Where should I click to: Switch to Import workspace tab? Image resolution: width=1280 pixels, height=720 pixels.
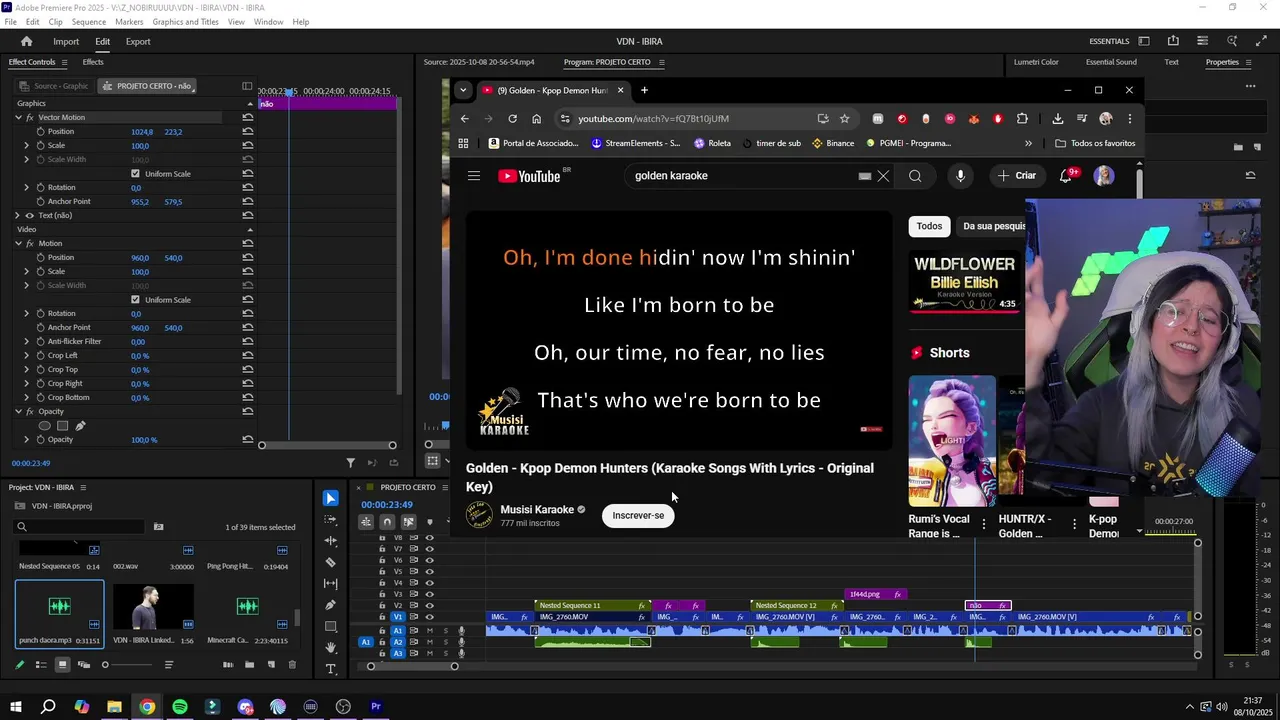[x=66, y=42]
